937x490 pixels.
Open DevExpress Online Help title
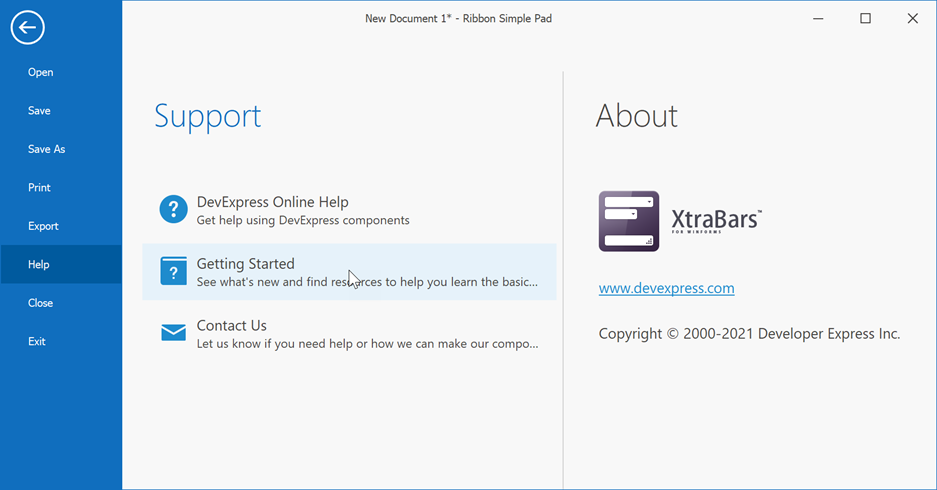(x=272, y=202)
